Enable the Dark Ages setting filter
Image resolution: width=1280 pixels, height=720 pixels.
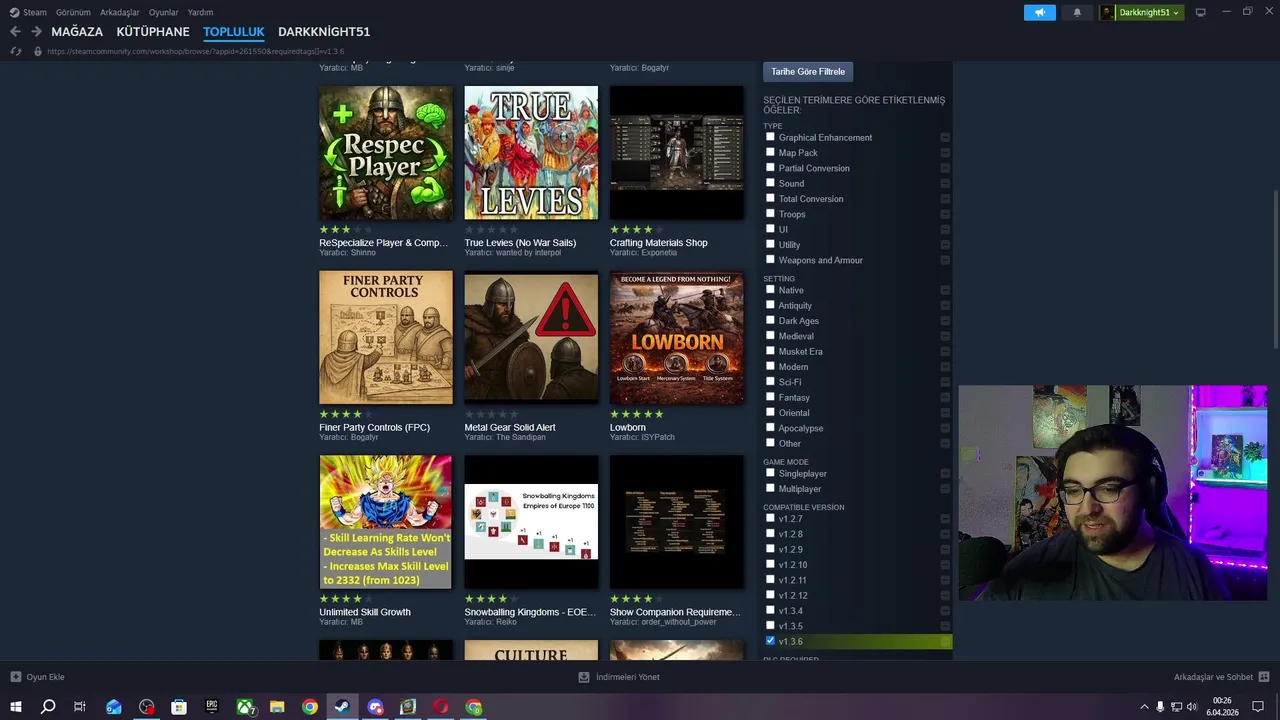[x=770, y=320]
